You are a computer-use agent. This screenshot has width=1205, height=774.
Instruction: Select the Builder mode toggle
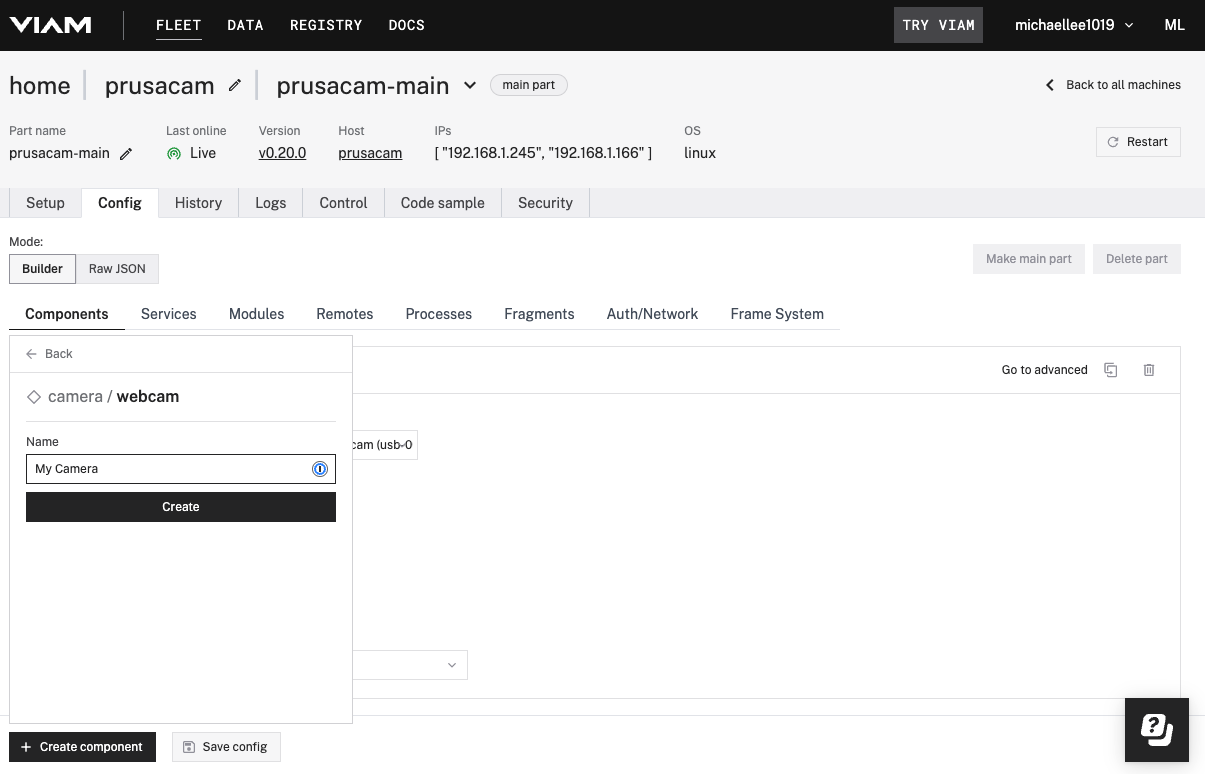tap(42, 268)
